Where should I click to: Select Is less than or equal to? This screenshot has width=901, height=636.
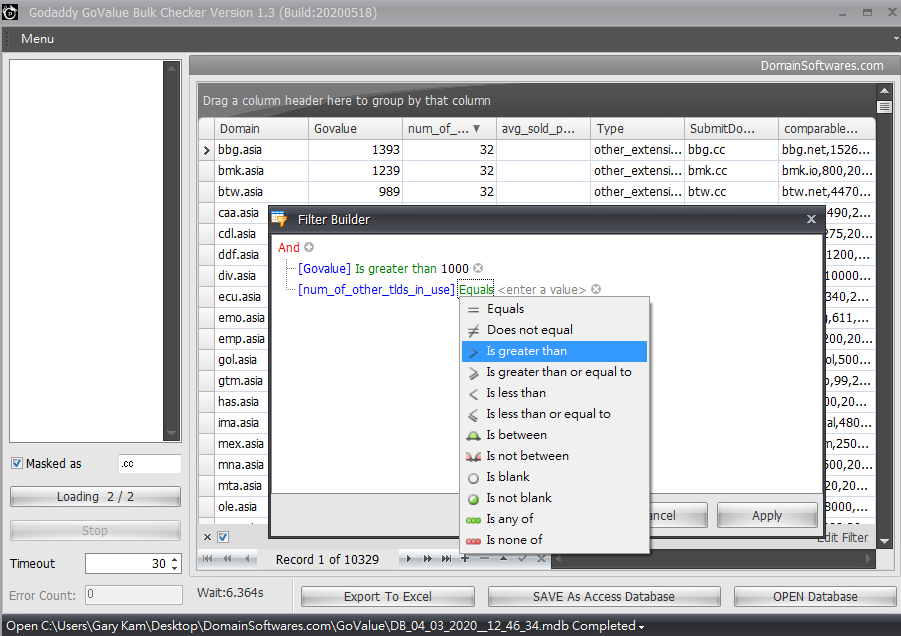(x=555, y=414)
